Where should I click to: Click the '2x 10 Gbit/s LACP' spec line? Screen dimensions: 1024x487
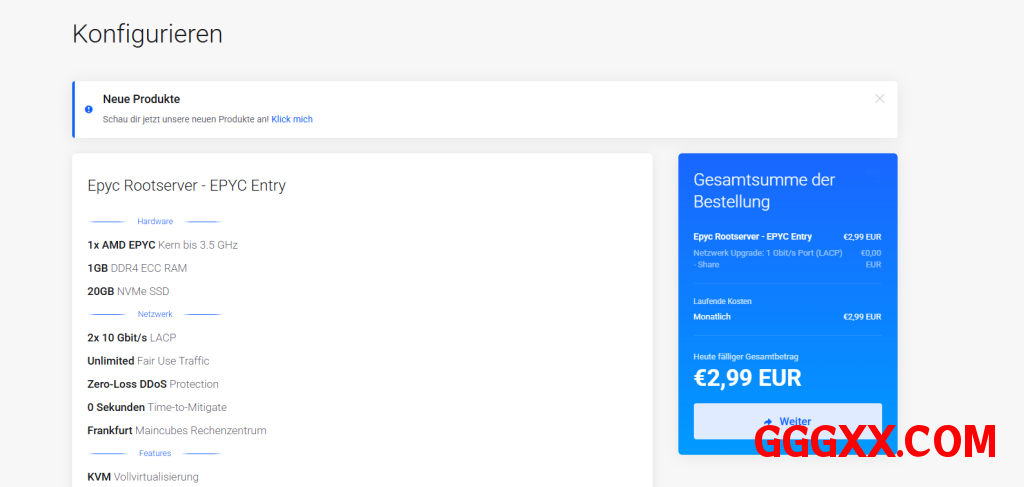[x=132, y=338]
